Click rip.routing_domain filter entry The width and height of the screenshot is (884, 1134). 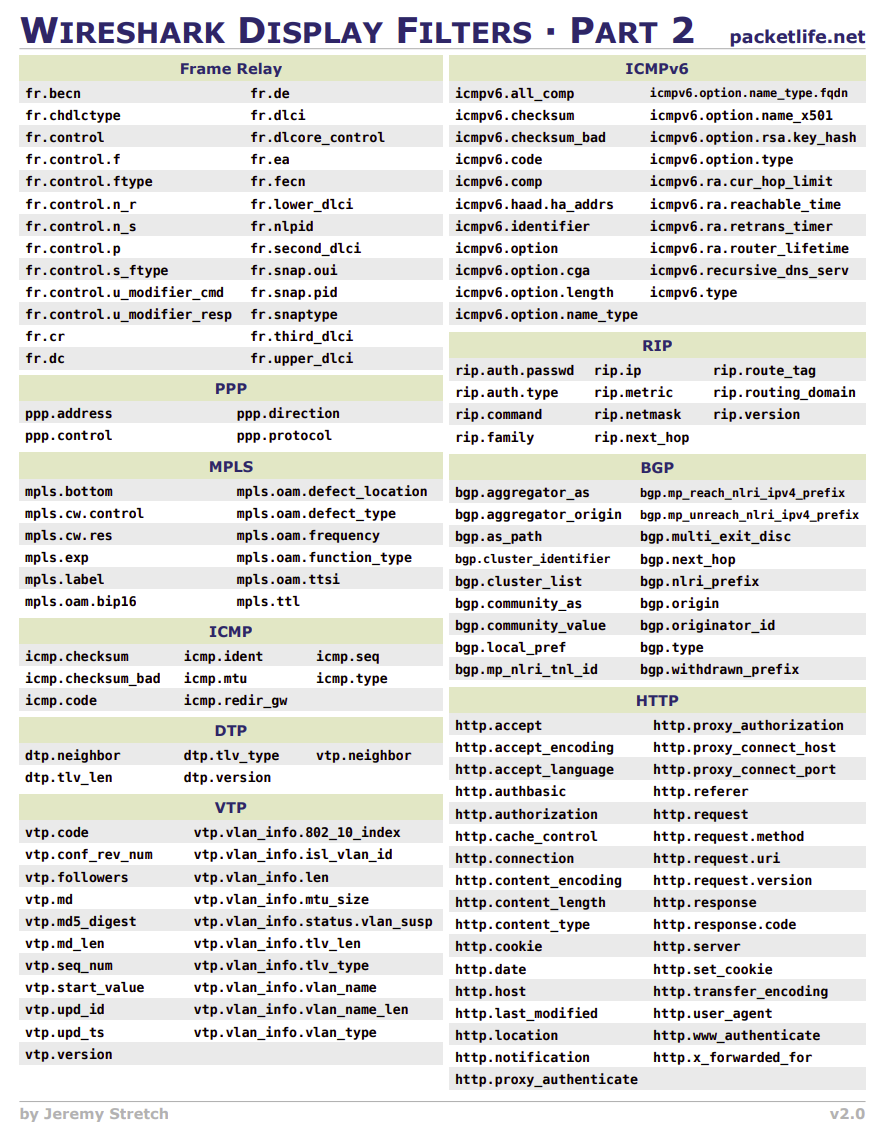[x=784, y=393]
